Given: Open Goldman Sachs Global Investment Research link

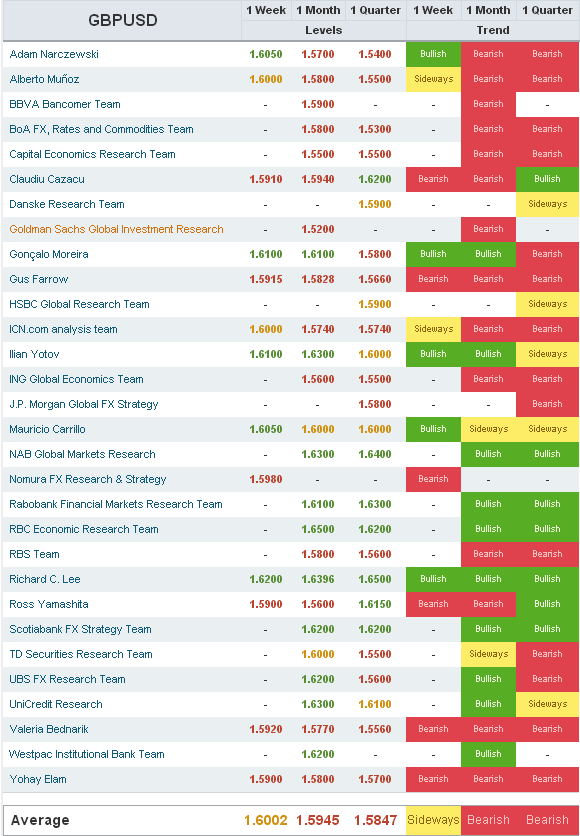Looking at the screenshot, I should point(116,230).
